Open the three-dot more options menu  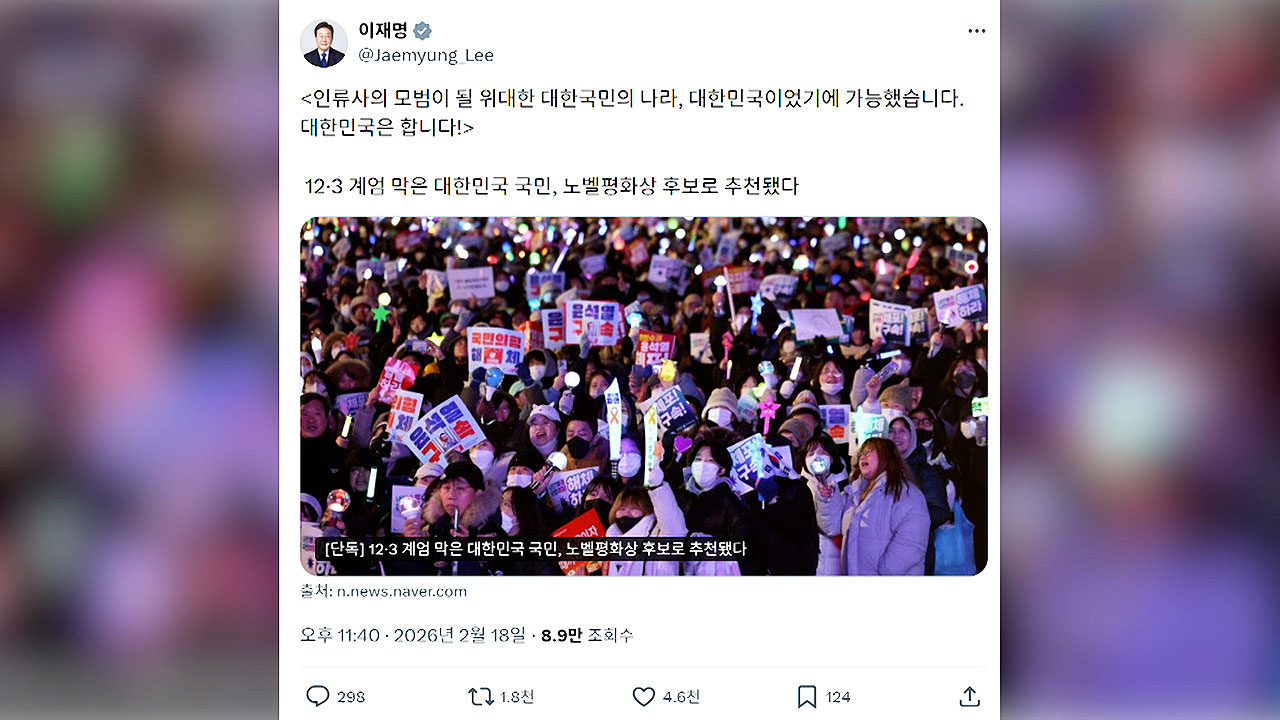click(x=977, y=31)
